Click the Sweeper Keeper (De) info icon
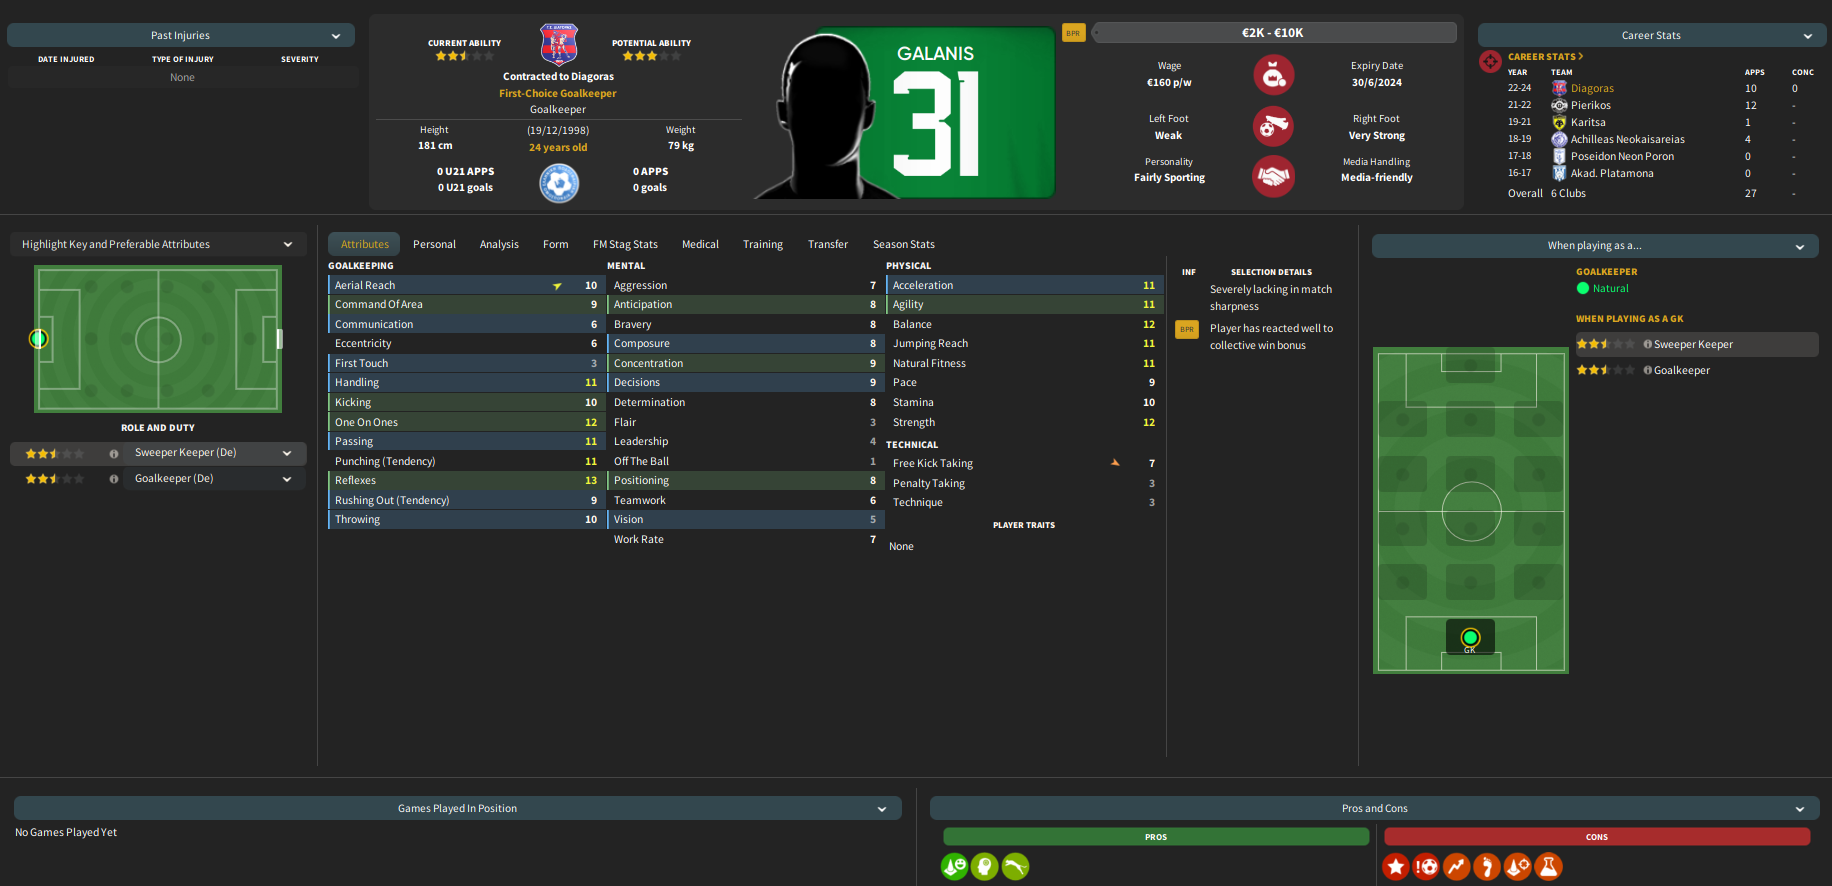The image size is (1832, 886). click(x=114, y=454)
